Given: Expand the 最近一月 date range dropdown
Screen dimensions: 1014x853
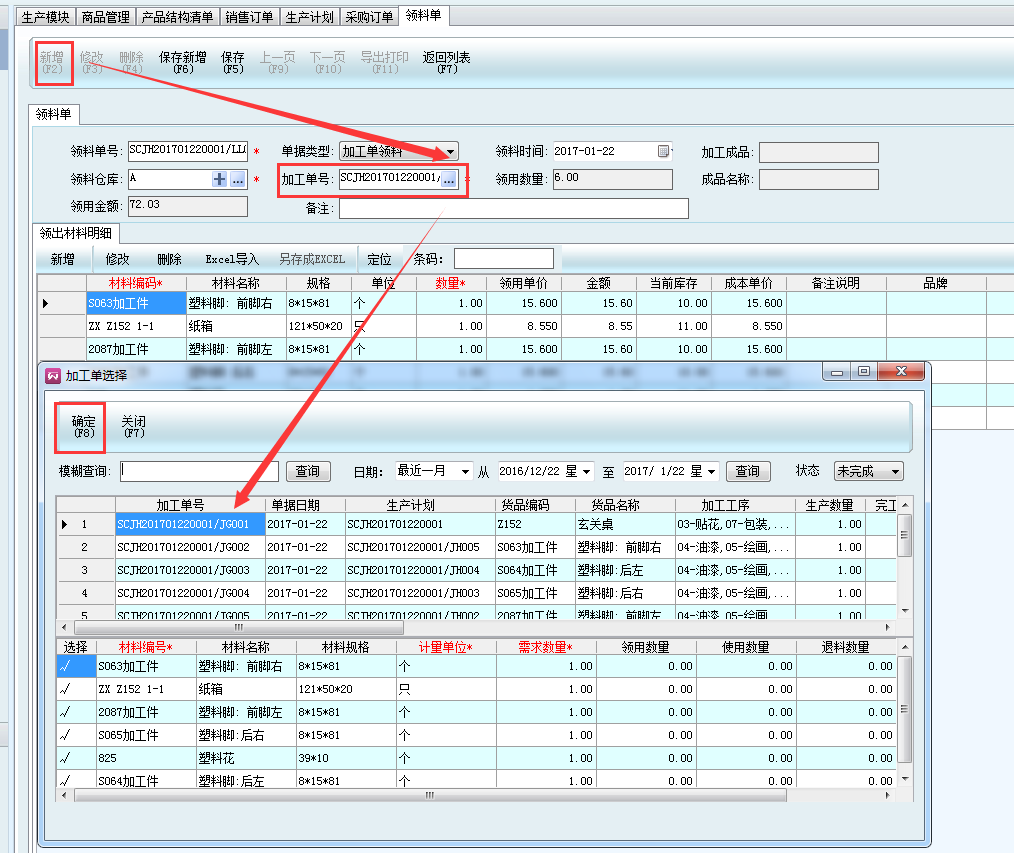Looking at the screenshot, I should (x=465, y=471).
